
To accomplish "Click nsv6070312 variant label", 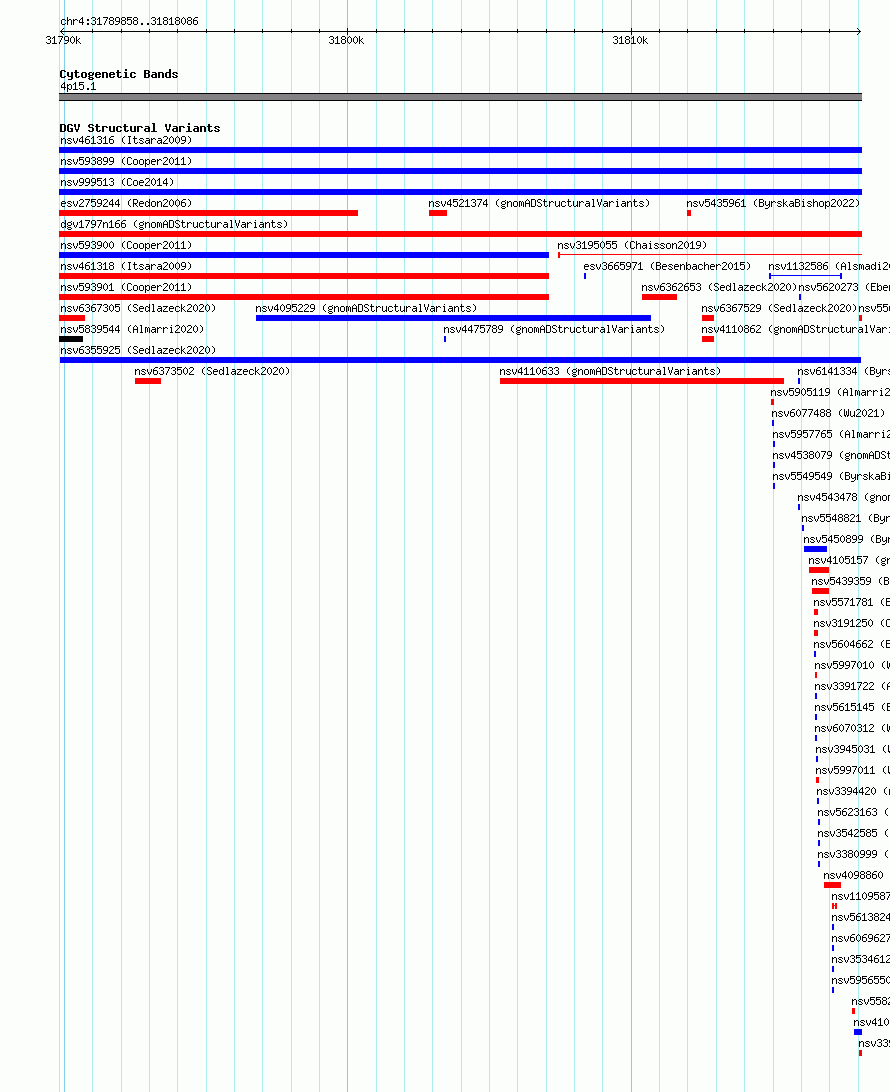I will tap(852, 728).
